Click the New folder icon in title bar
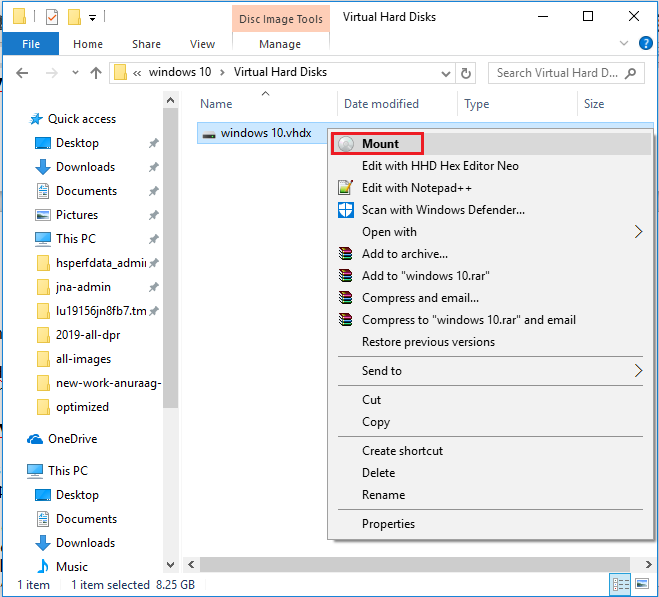 click(x=74, y=17)
